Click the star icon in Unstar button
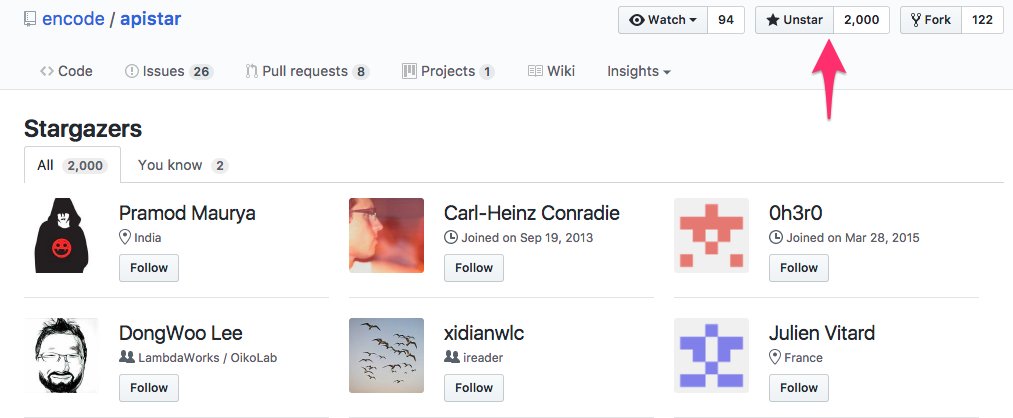Screen dimensions: 1013x418 point(773,20)
